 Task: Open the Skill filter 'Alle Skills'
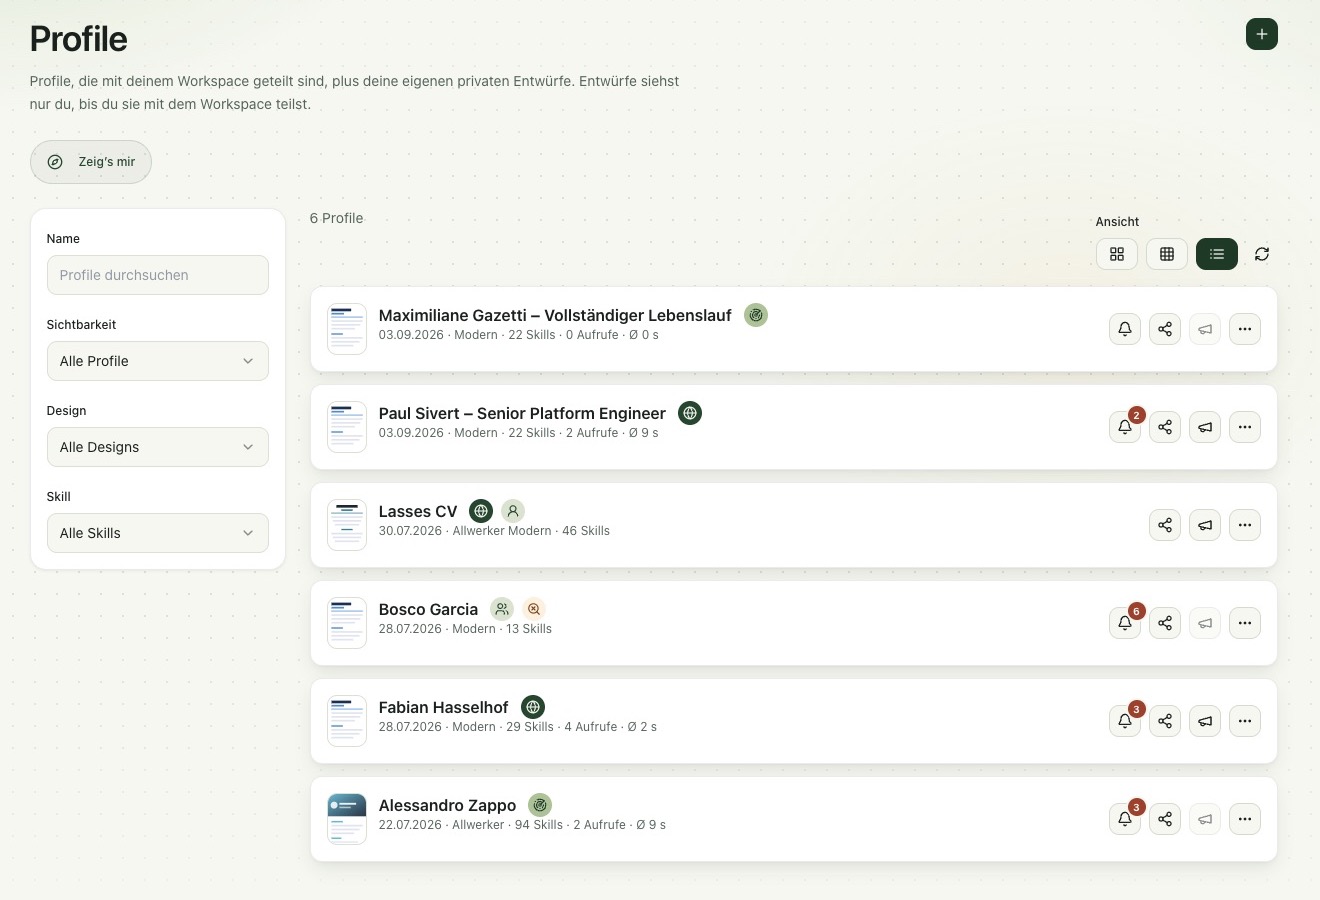click(x=158, y=533)
